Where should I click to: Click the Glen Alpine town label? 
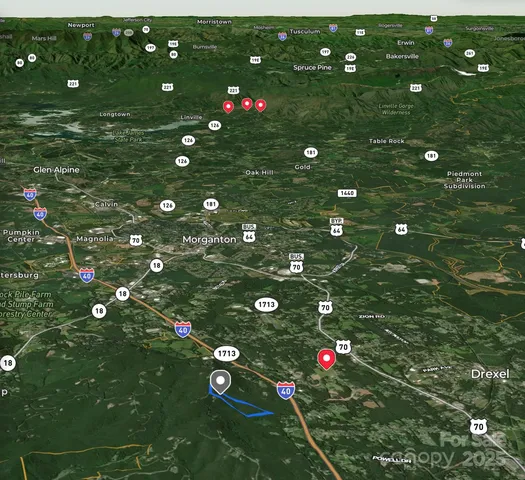pos(56,170)
